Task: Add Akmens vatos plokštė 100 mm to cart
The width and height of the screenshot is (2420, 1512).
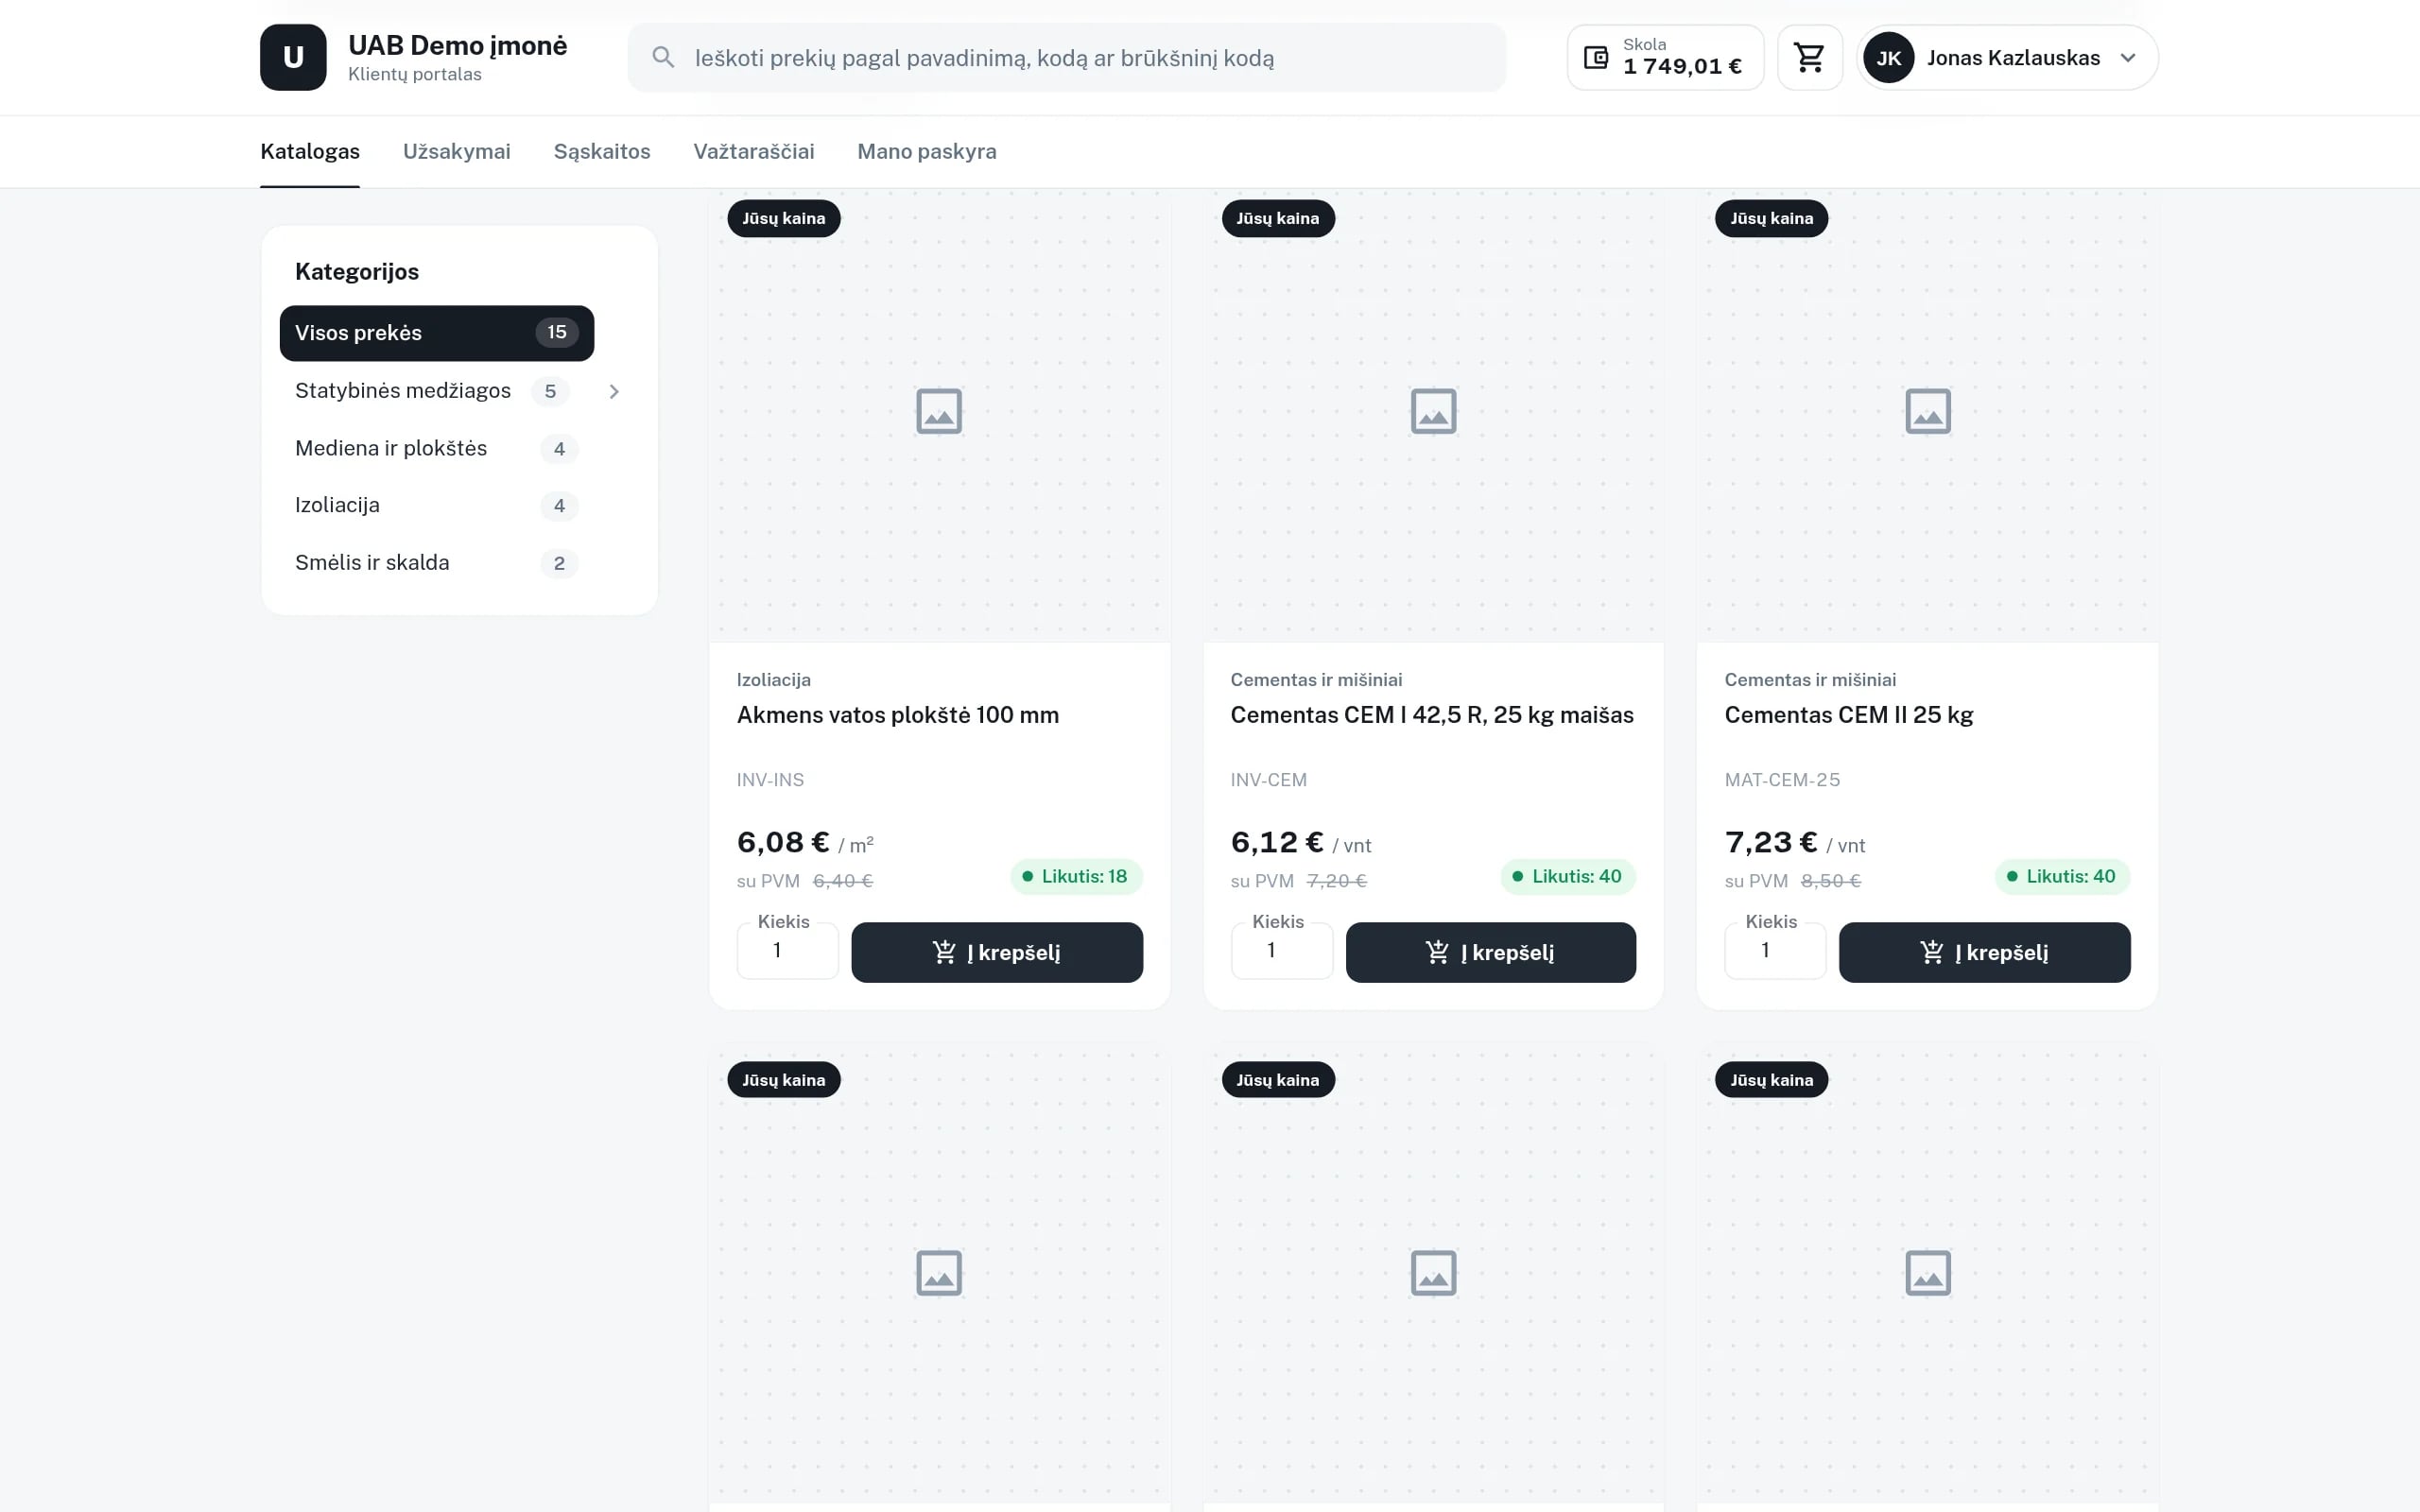Action: [997, 952]
